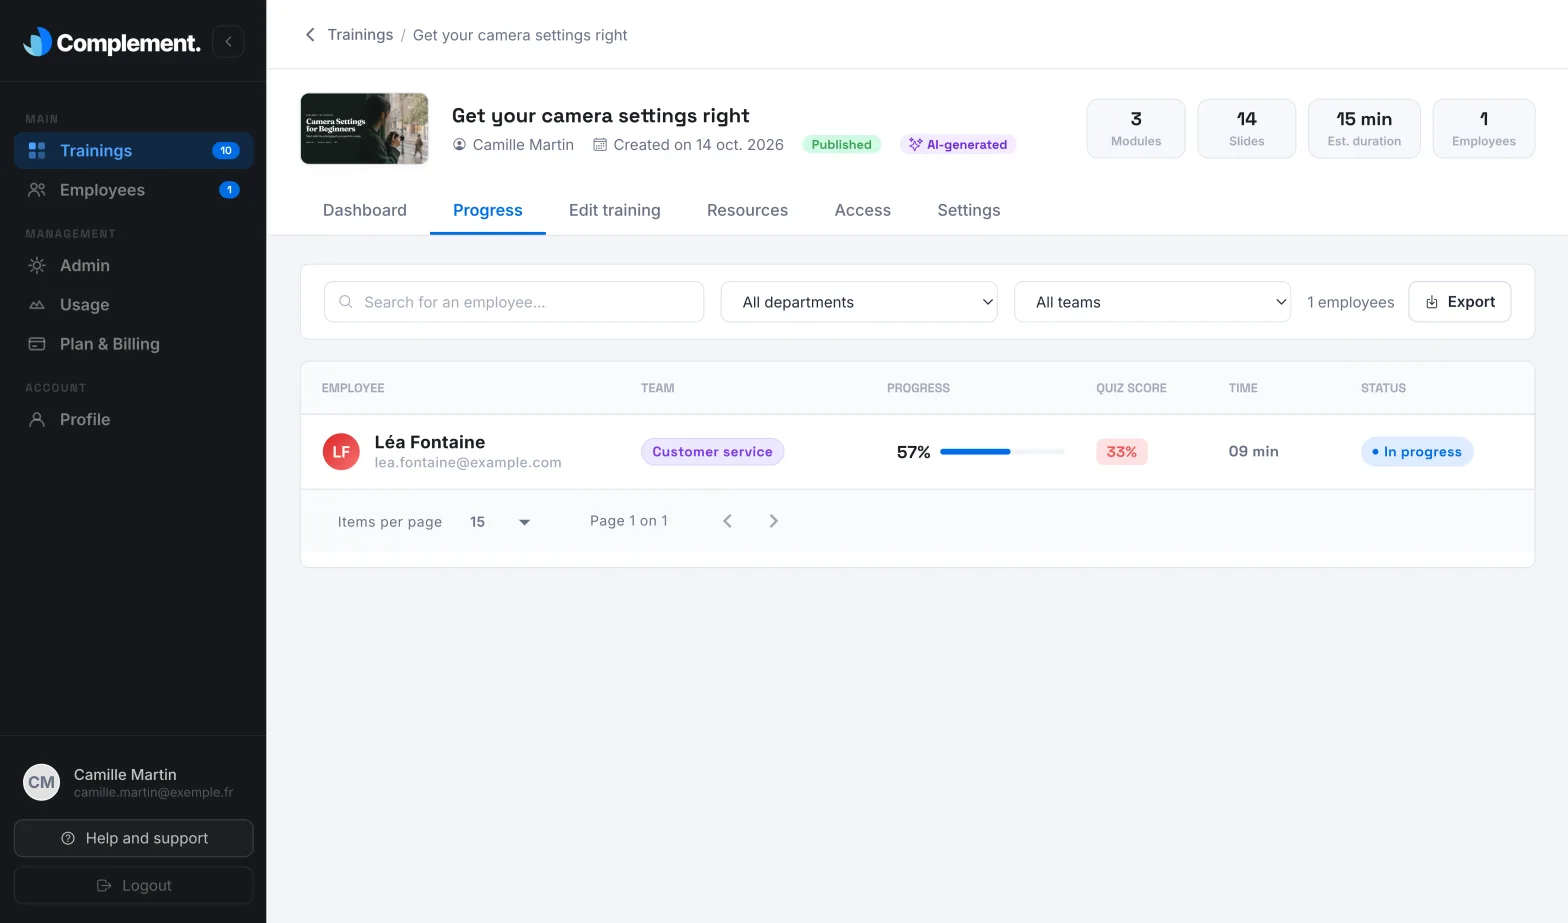Open Employees in the sidebar
1568x923 pixels.
[x=133, y=190]
